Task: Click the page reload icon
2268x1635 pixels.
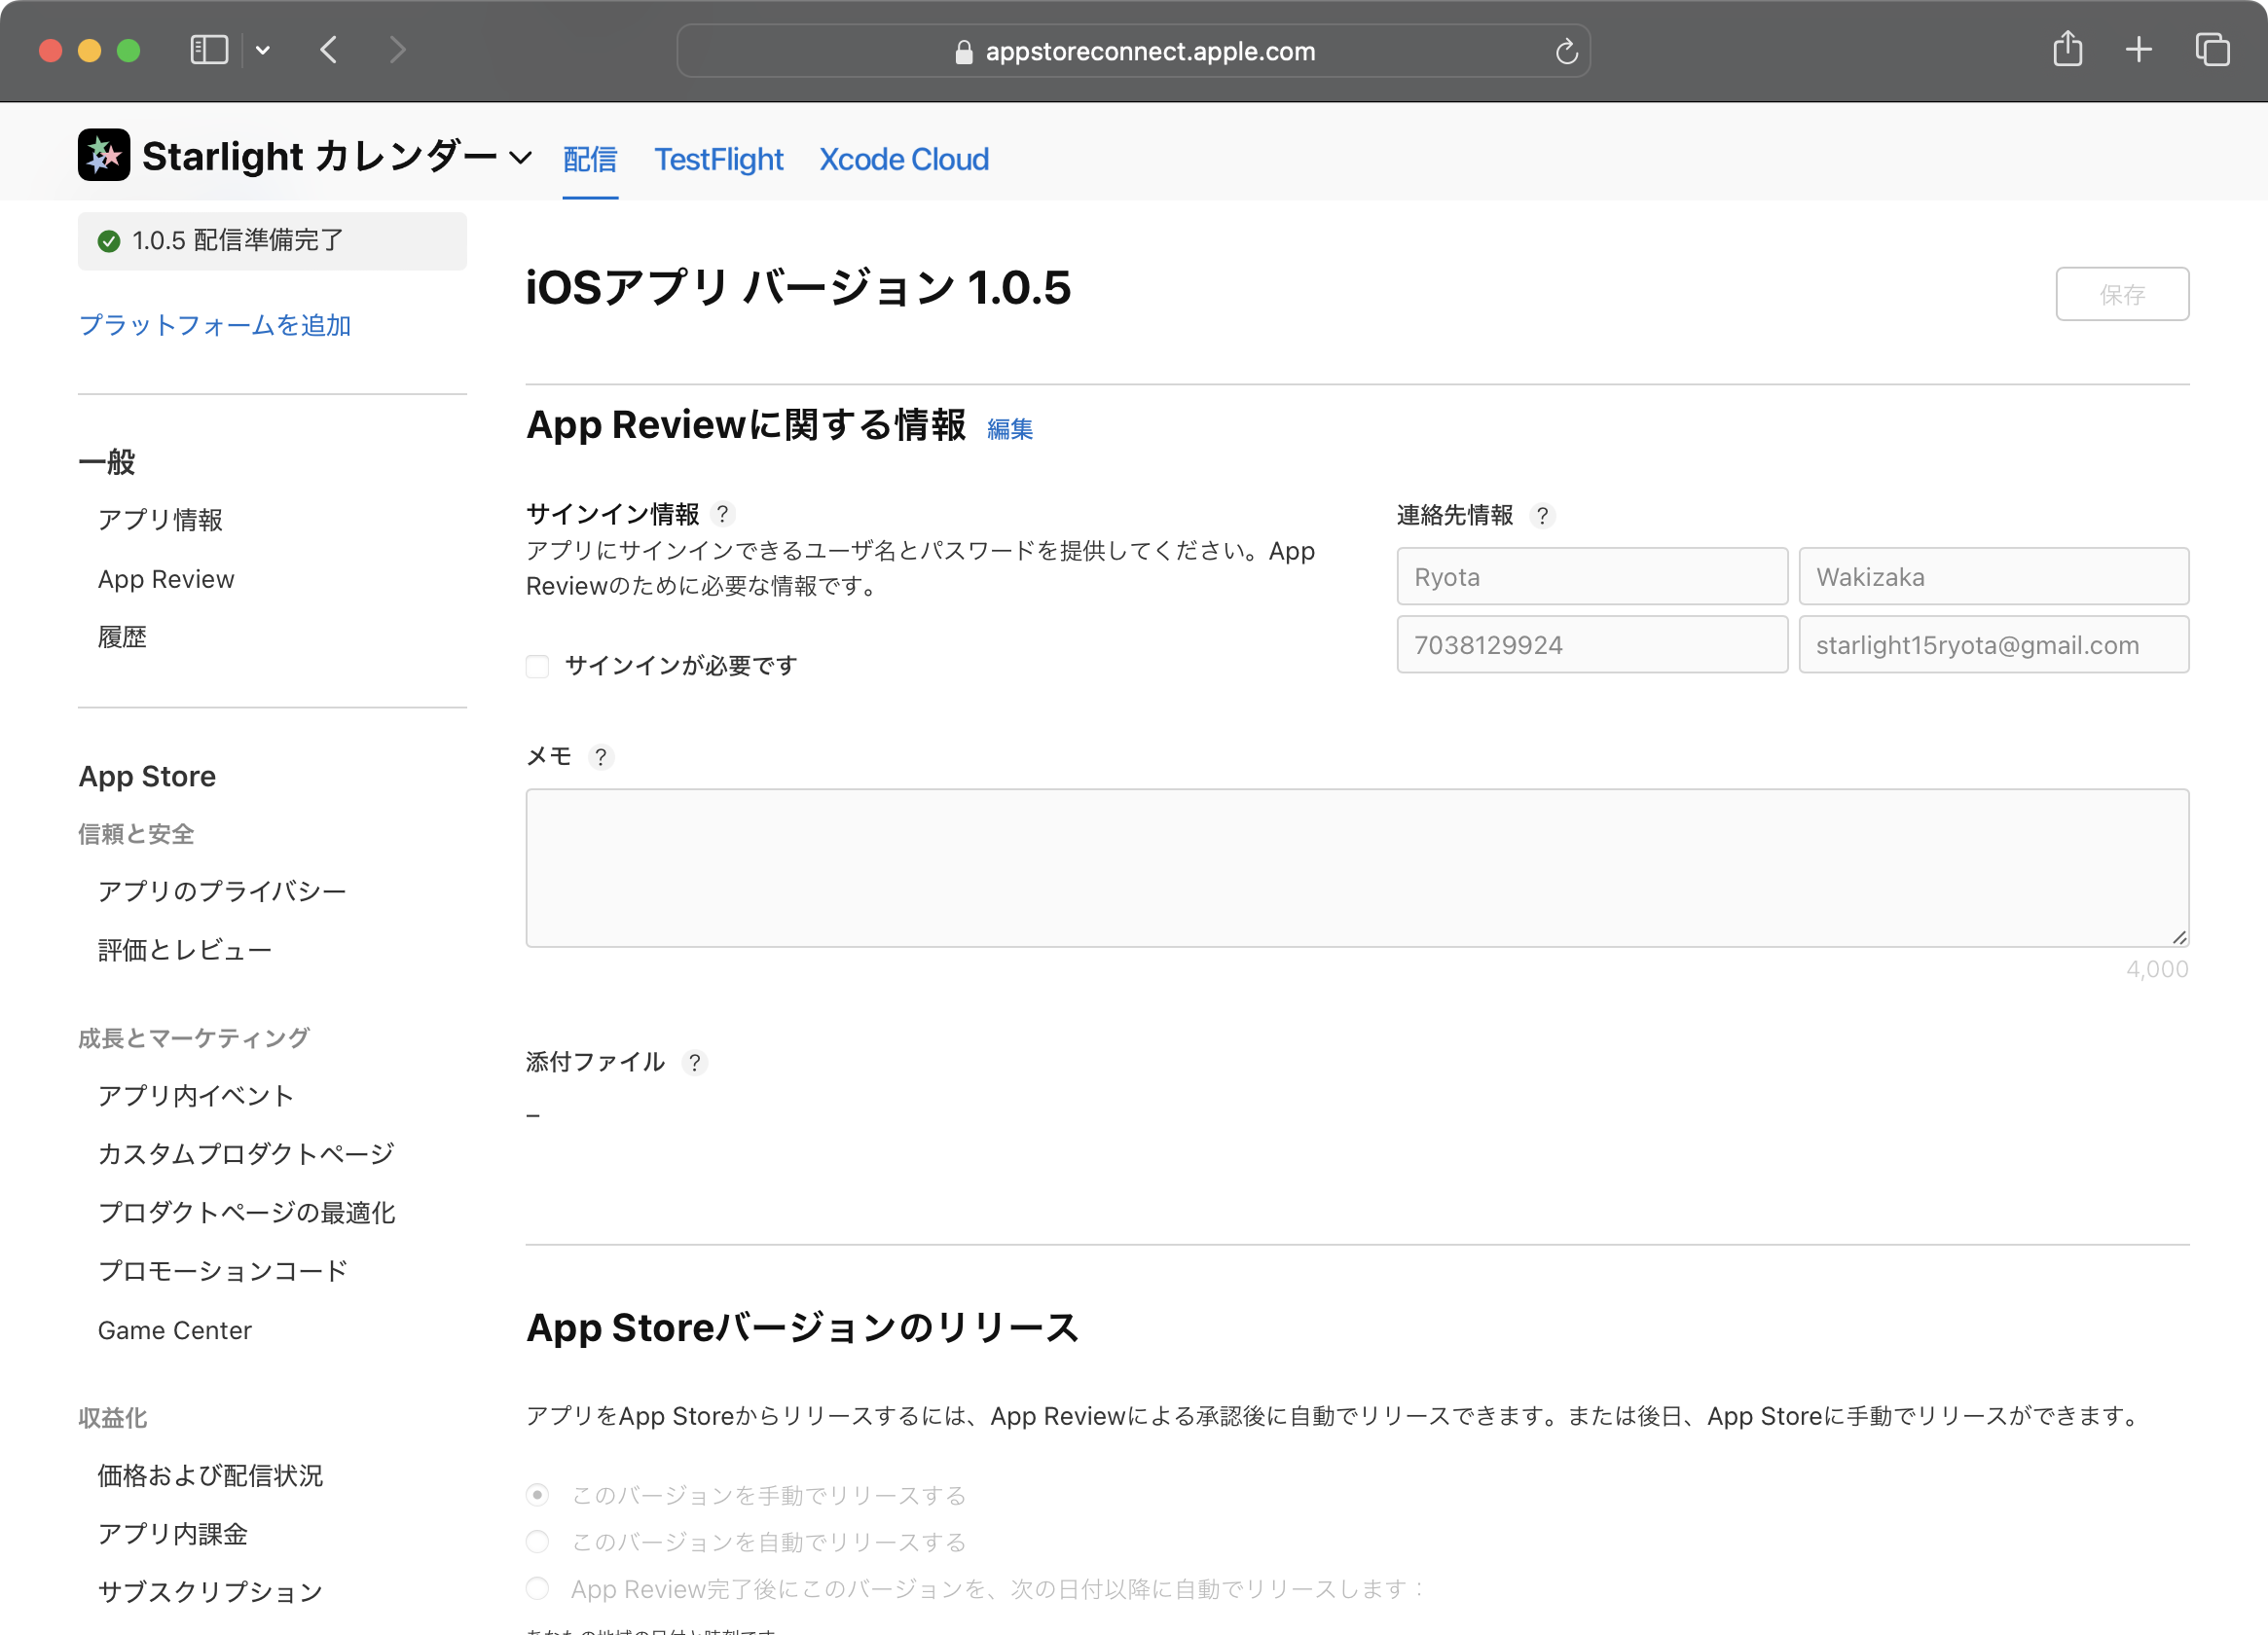Action: click(x=1566, y=51)
